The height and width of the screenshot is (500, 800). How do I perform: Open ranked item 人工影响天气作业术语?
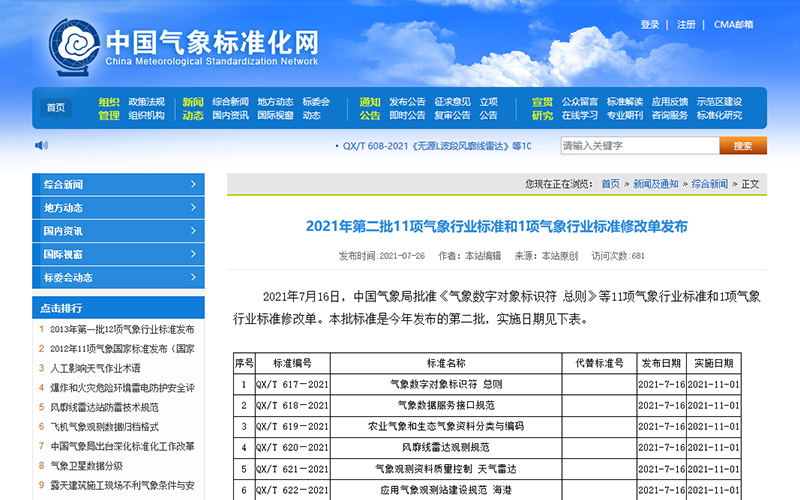pos(95,368)
